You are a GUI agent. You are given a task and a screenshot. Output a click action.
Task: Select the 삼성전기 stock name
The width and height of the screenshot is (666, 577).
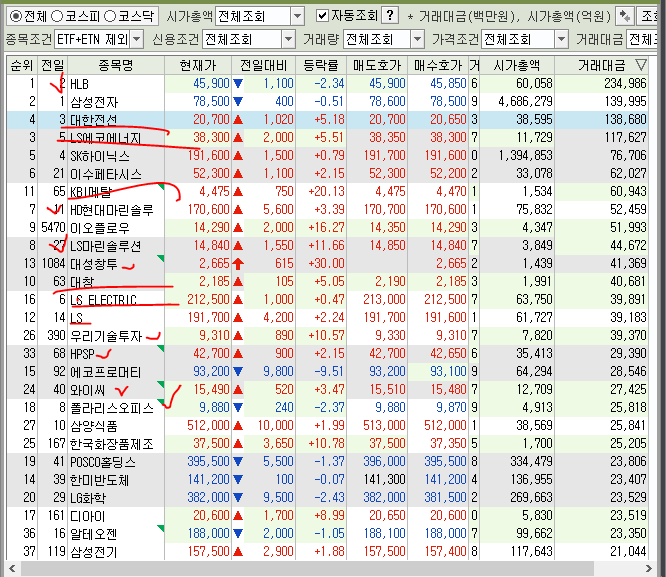click(x=94, y=552)
